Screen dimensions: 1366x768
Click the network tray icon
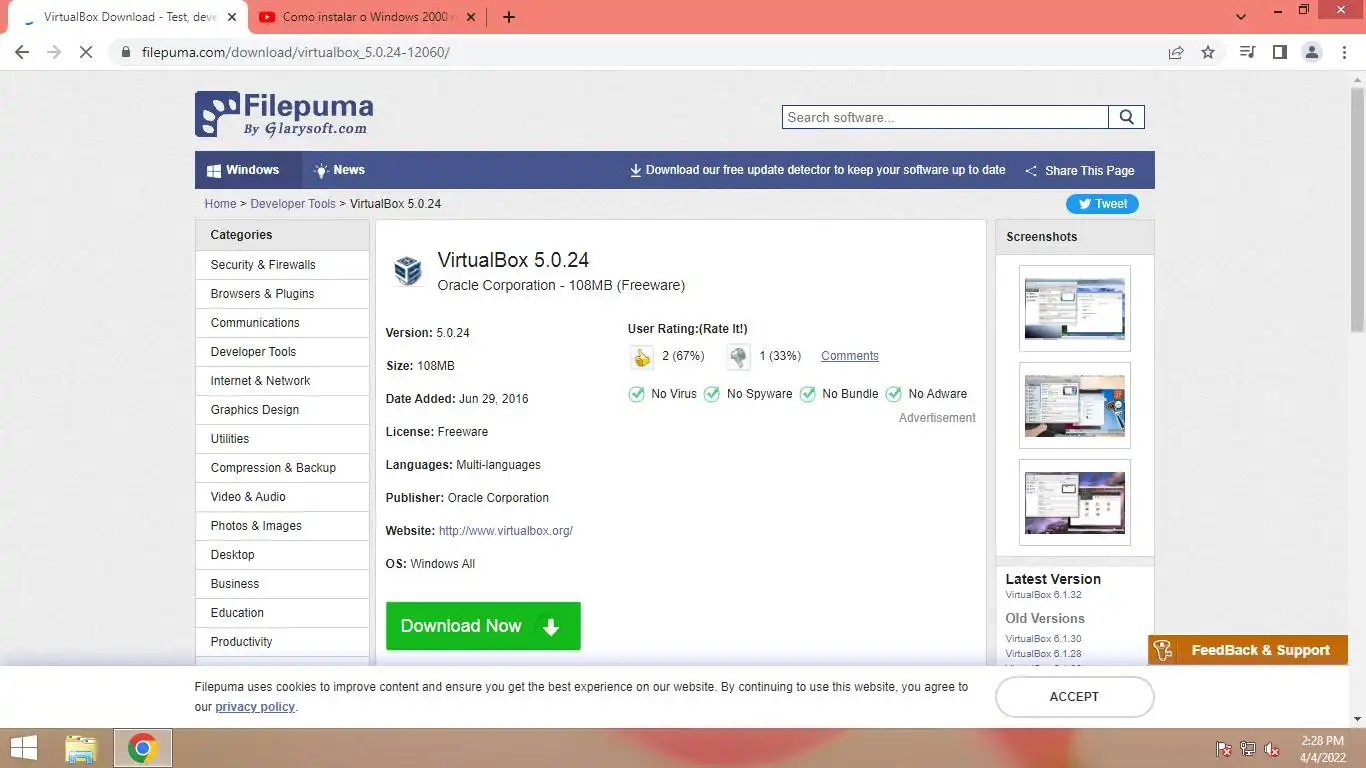click(x=1248, y=749)
